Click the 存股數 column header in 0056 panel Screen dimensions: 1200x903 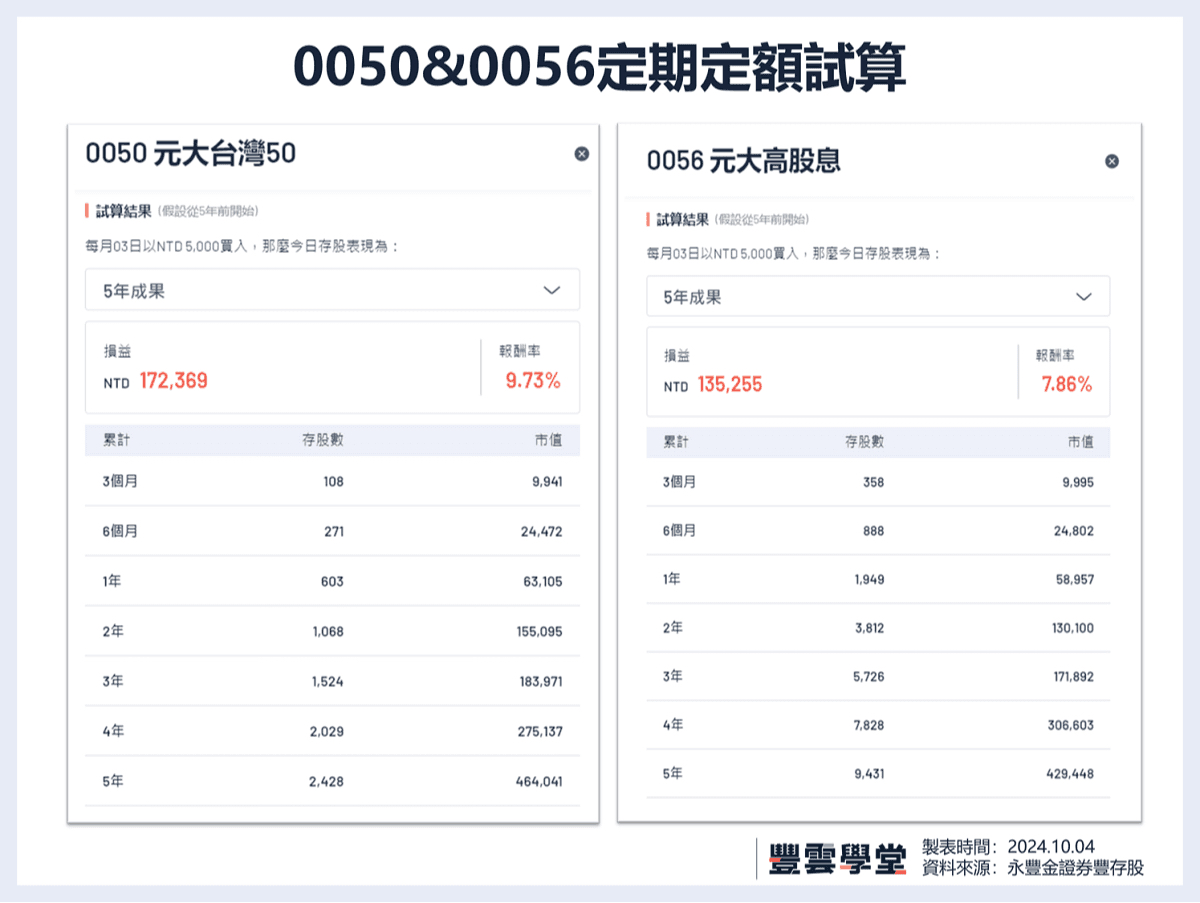864,441
